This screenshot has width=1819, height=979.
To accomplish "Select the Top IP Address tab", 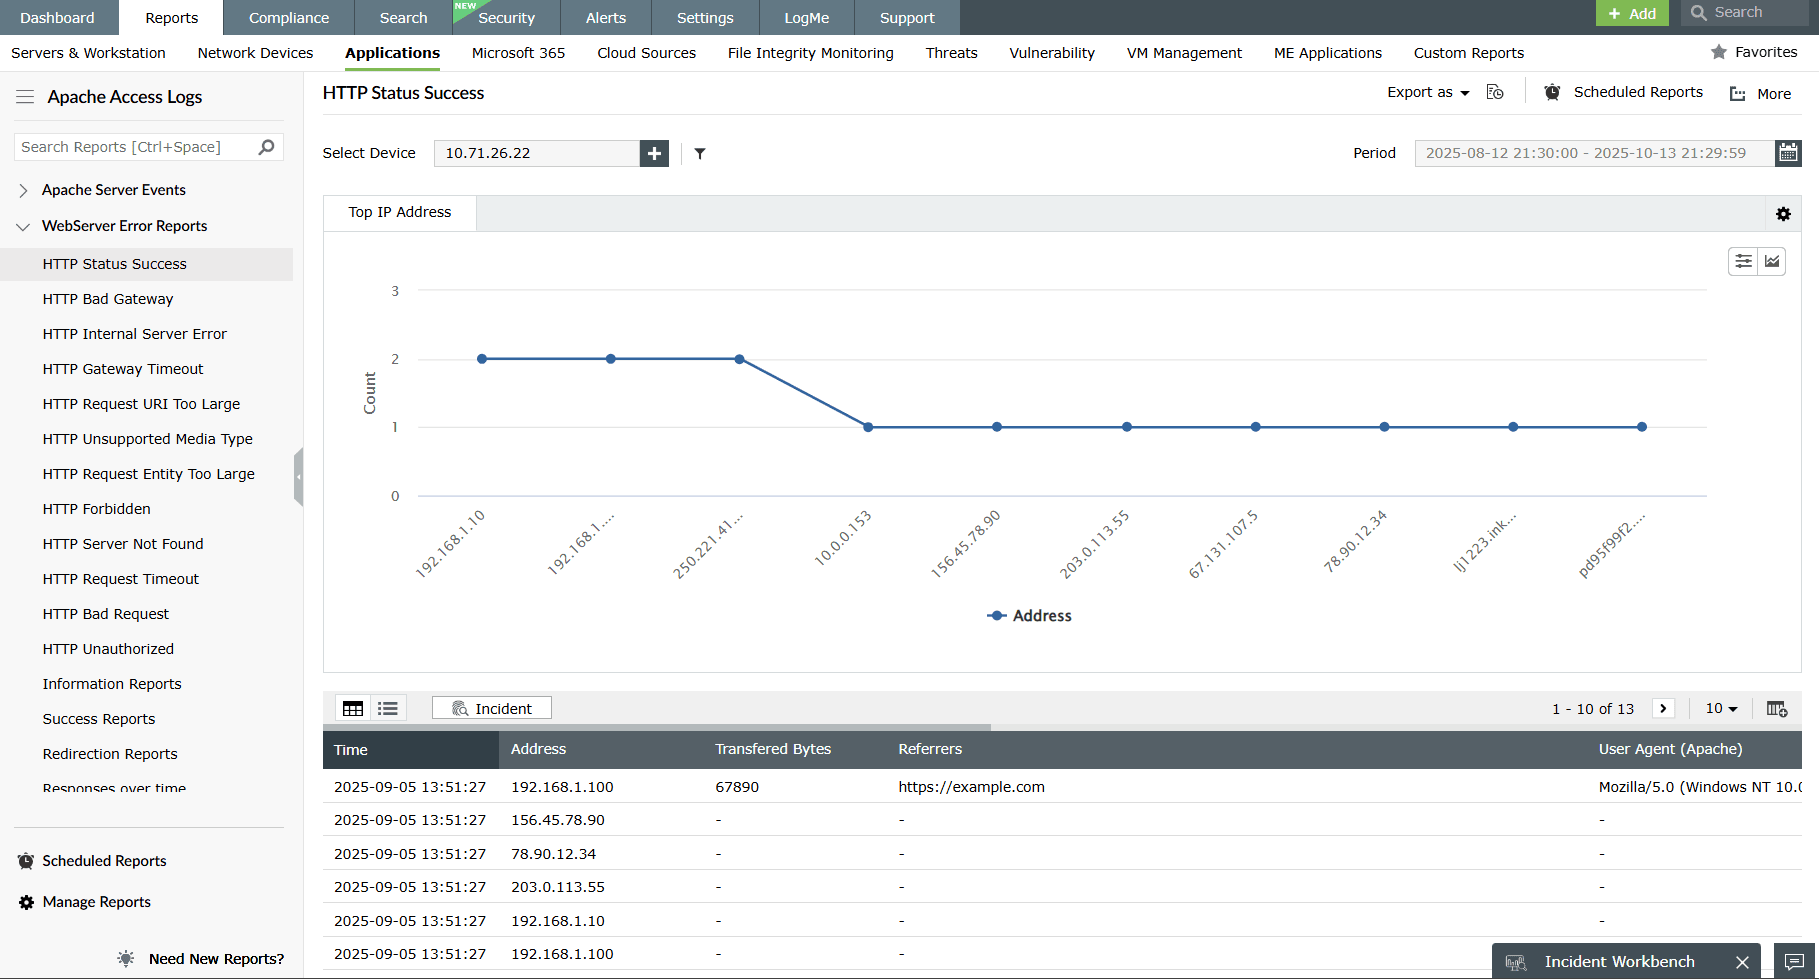I will [399, 212].
